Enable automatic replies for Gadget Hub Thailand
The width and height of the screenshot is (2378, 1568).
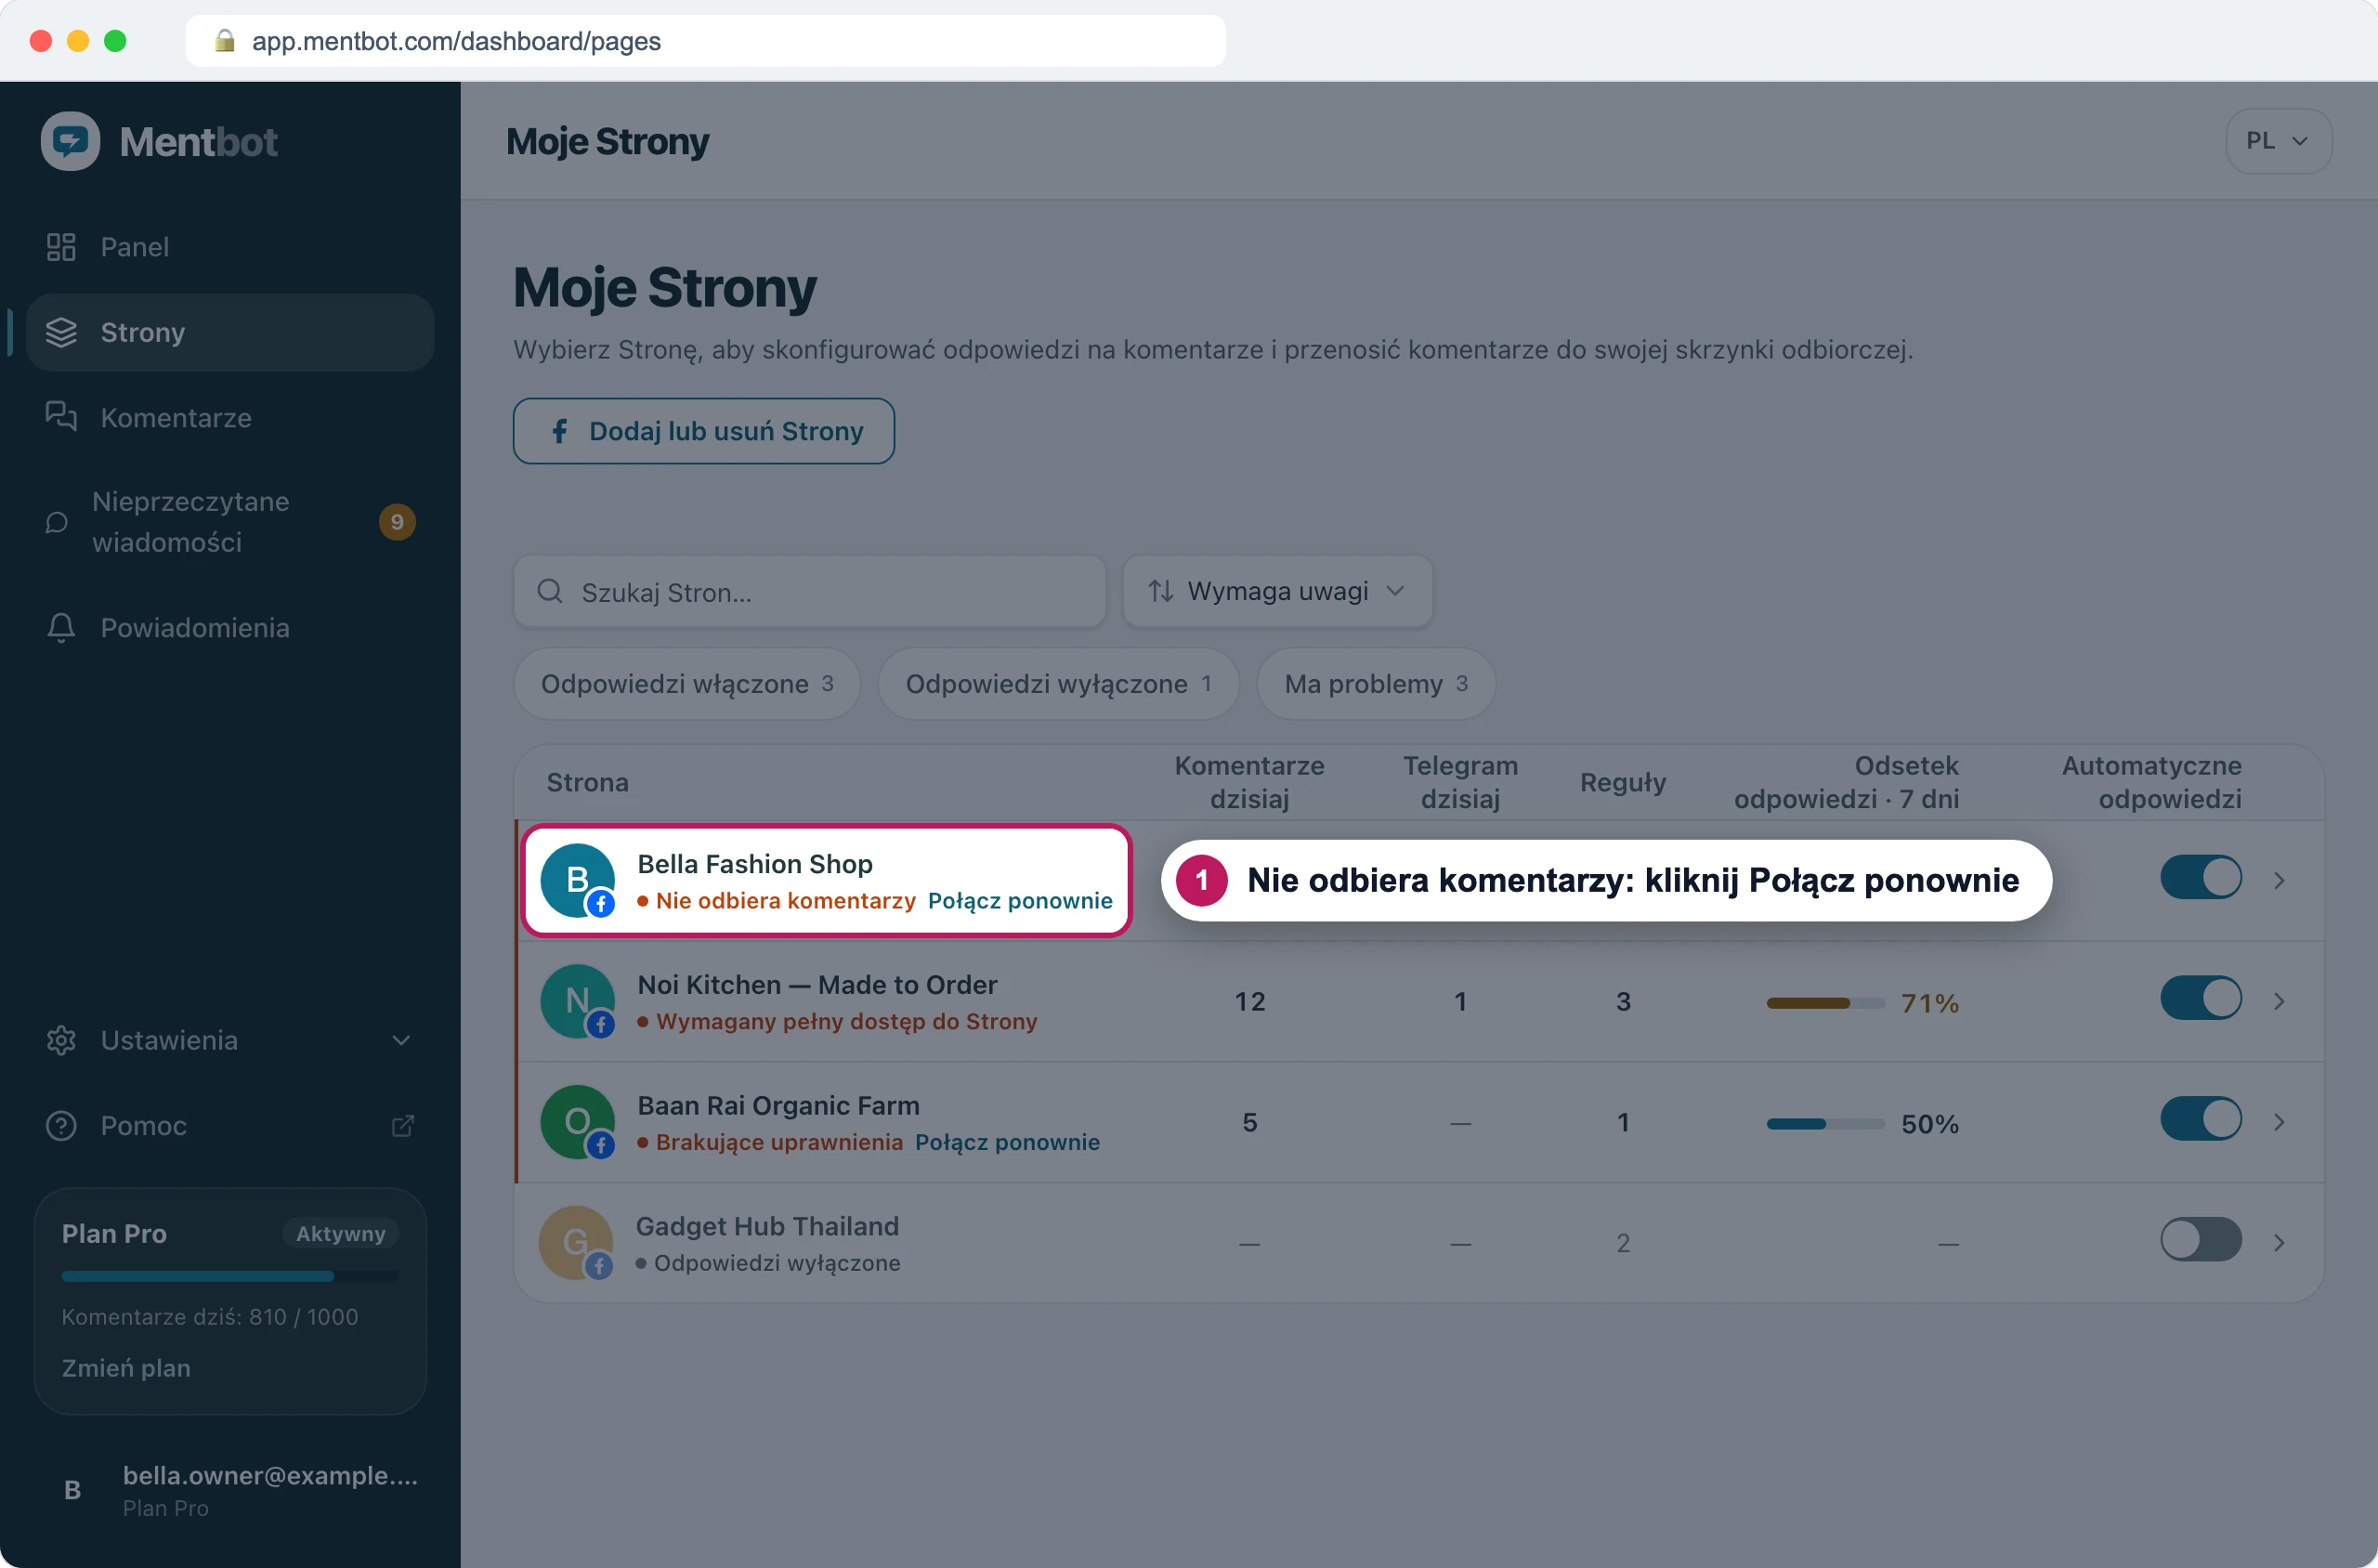coord(2201,1240)
